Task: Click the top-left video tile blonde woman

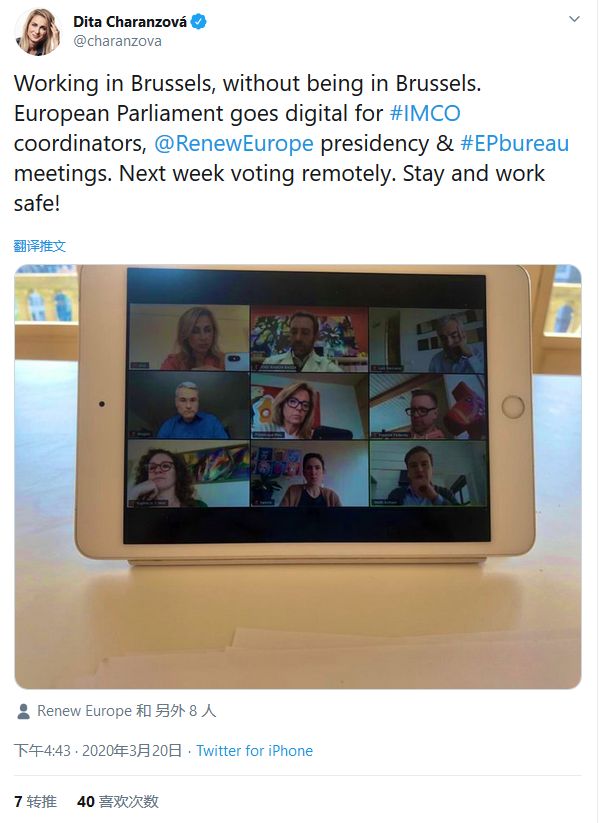Action: click(189, 337)
